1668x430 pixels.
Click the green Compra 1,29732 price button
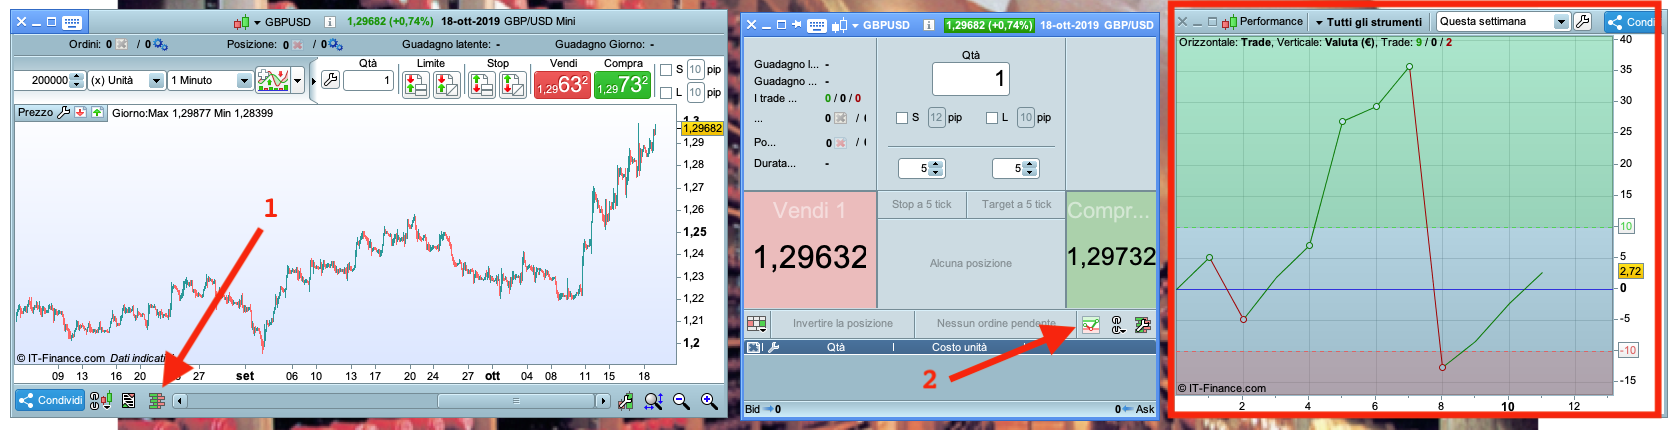[622, 85]
